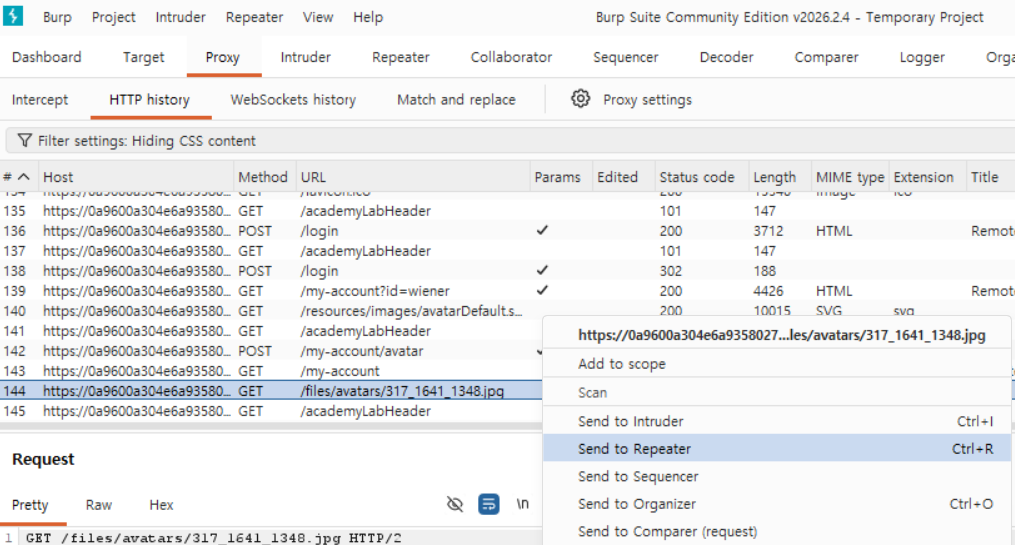Open the Burp menu

click(57, 17)
